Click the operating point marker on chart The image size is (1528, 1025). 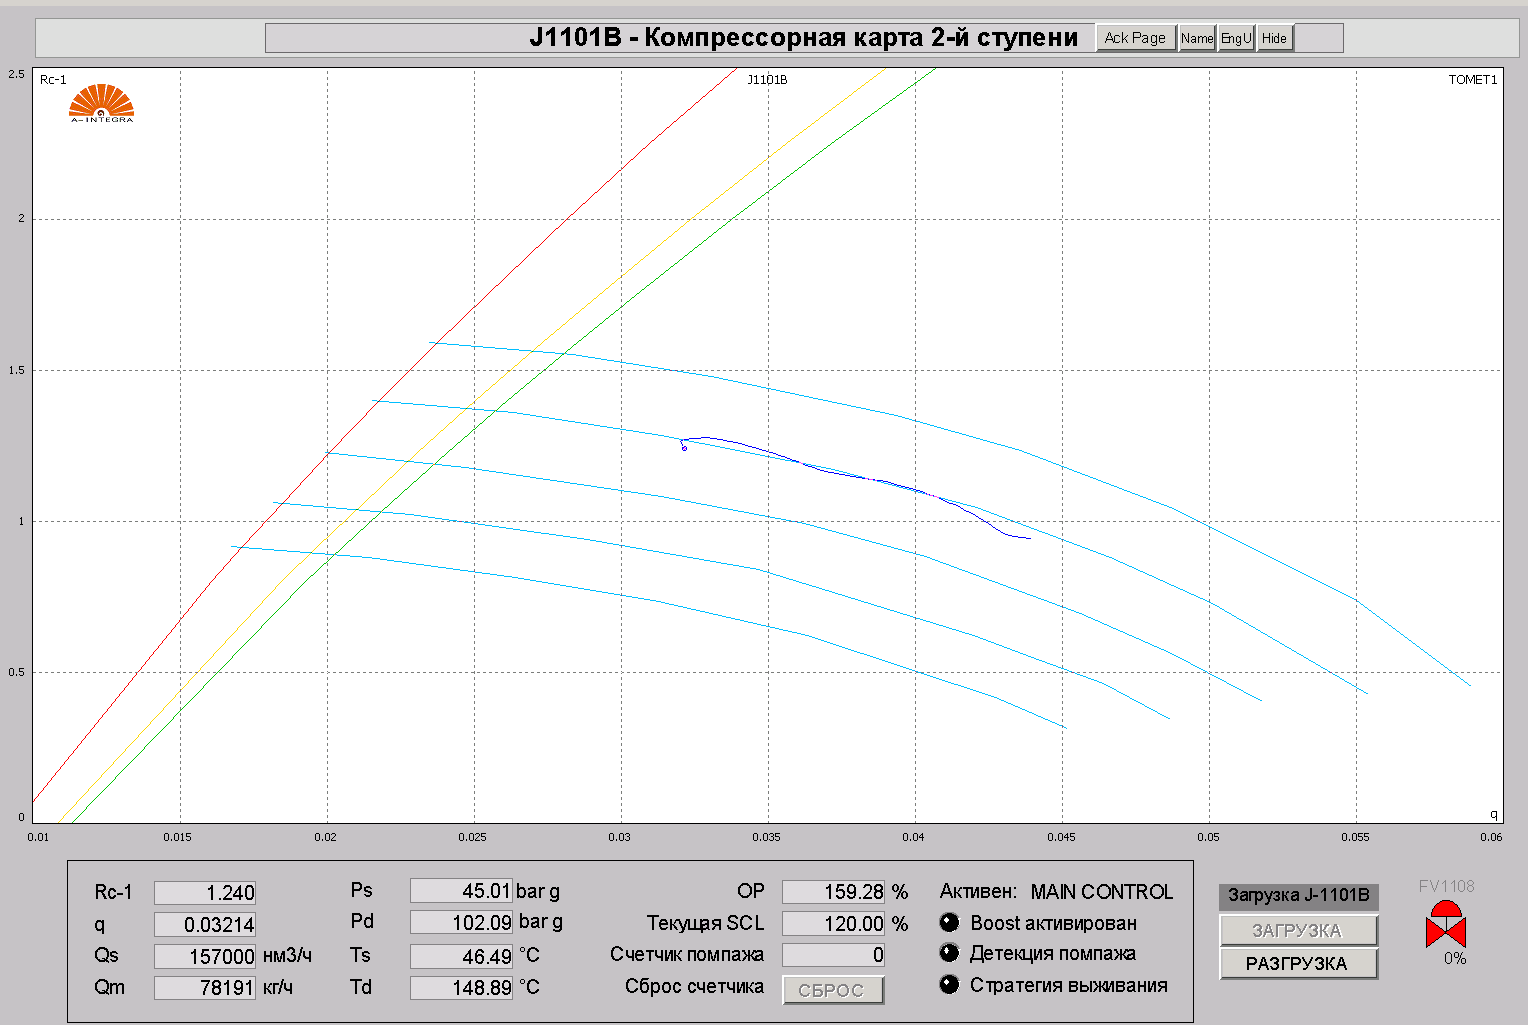[684, 448]
